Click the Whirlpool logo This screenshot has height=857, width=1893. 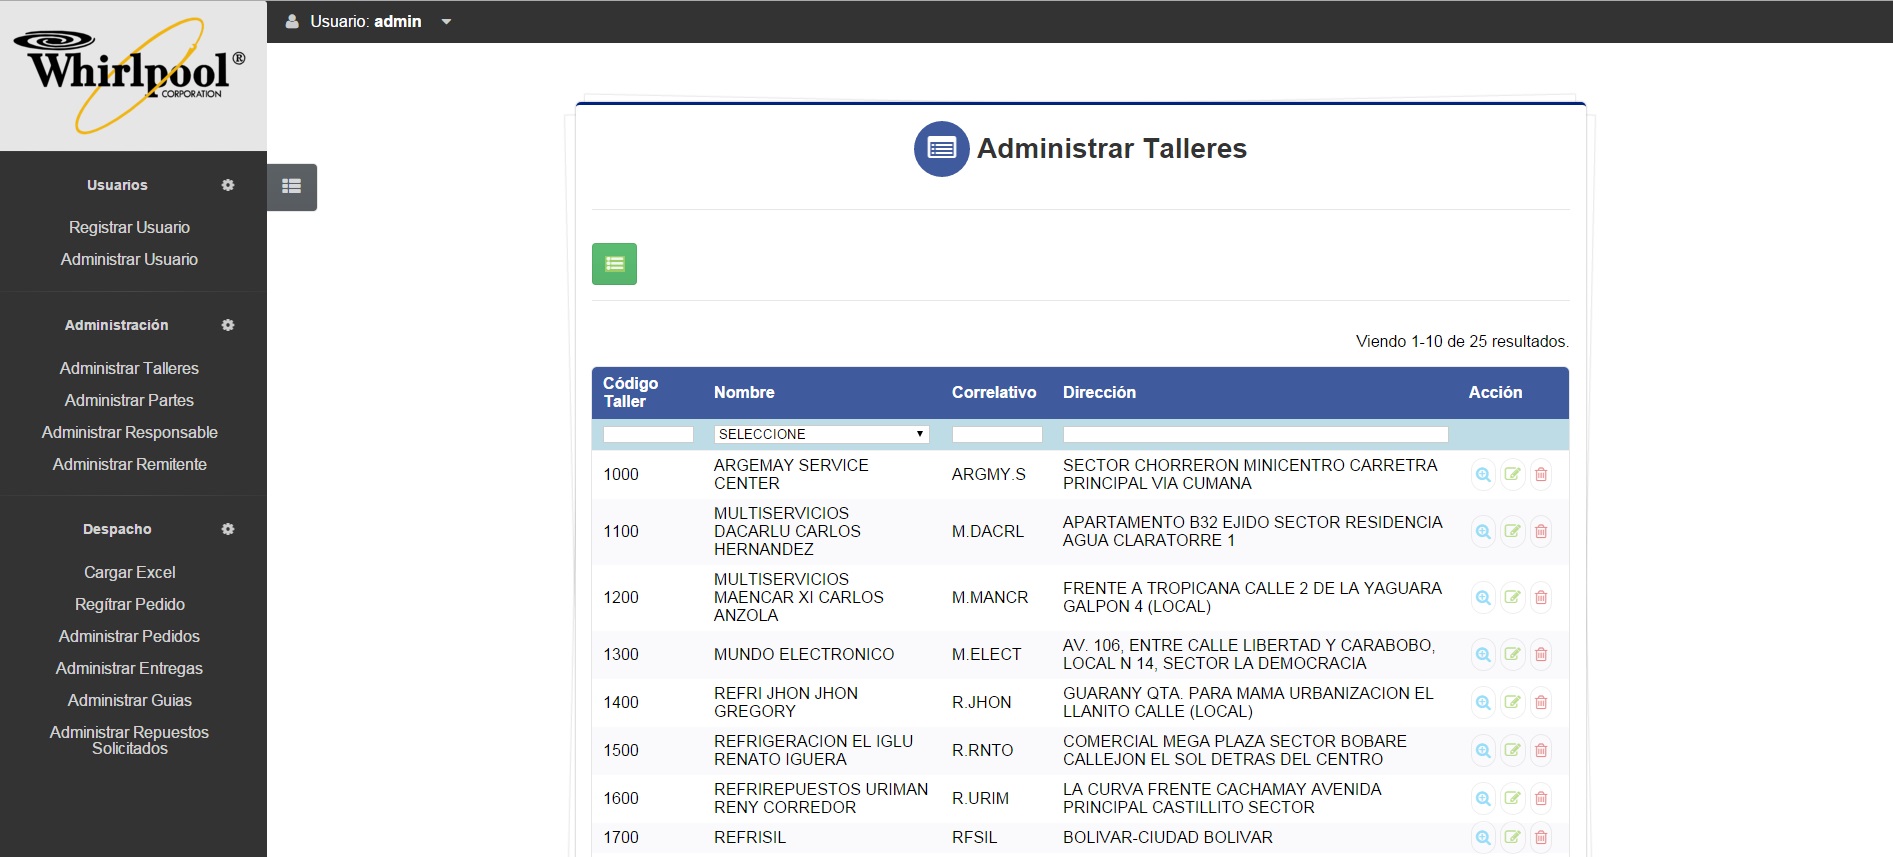[131, 75]
